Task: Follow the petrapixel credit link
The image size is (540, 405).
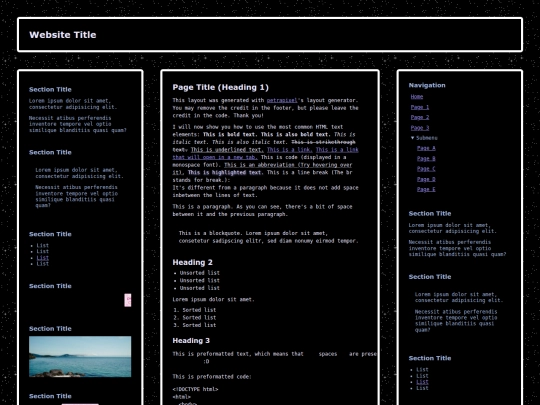Action: (282, 100)
